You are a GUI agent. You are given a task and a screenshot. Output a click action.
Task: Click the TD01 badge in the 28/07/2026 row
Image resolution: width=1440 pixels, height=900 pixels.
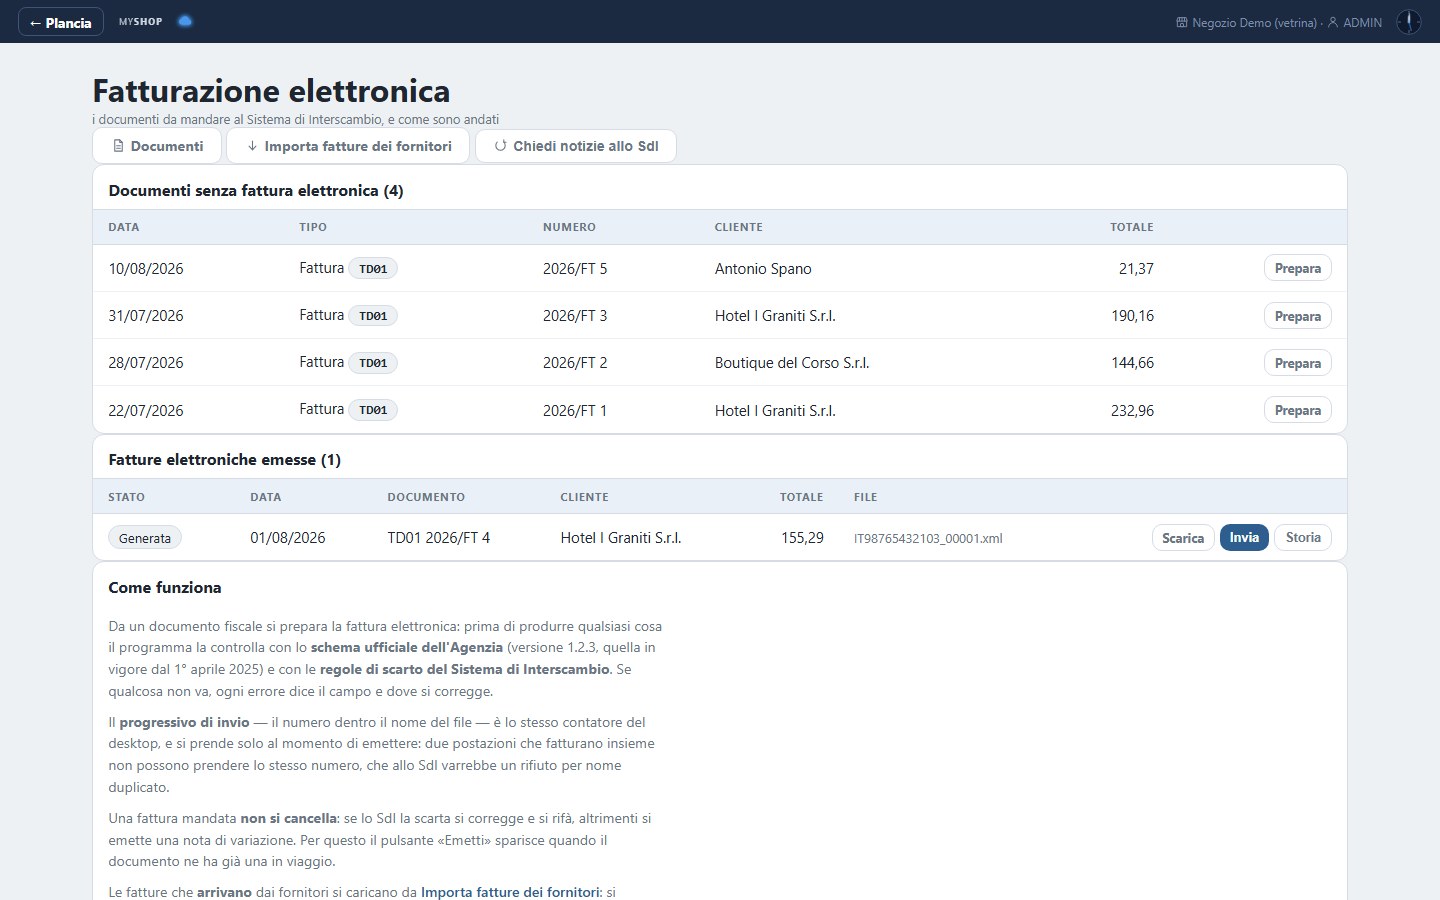click(373, 363)
